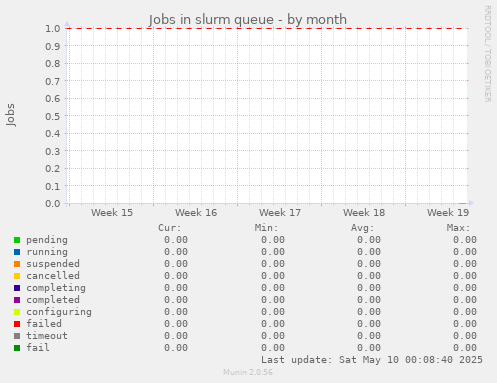The width and height of the screenshot is (497, 383).
Task: Click the cancelled yellow color swatch
Action: pos(17,276)
